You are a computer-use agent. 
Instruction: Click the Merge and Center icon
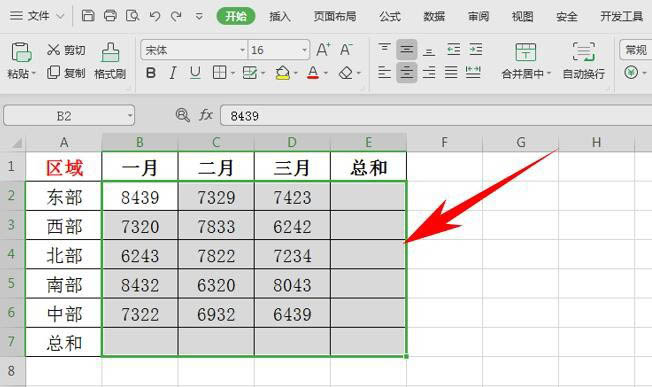pos(526,52)
